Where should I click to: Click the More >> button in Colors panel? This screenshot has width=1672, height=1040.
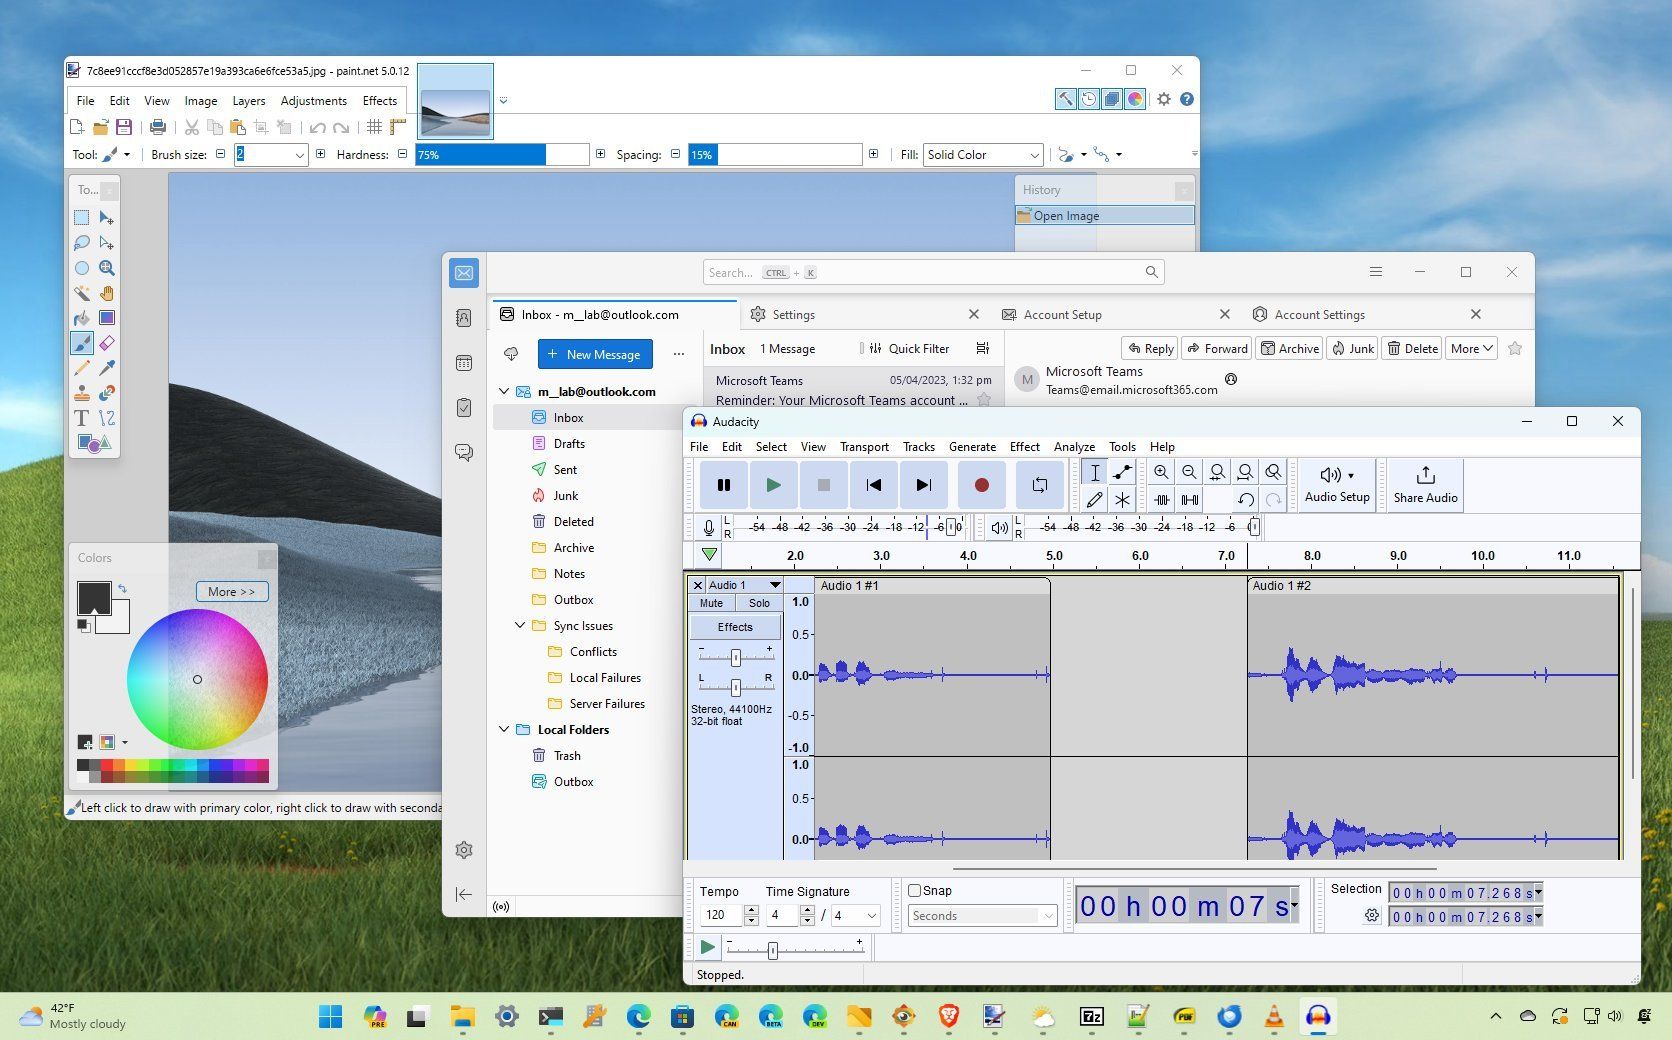click(232, 592)
